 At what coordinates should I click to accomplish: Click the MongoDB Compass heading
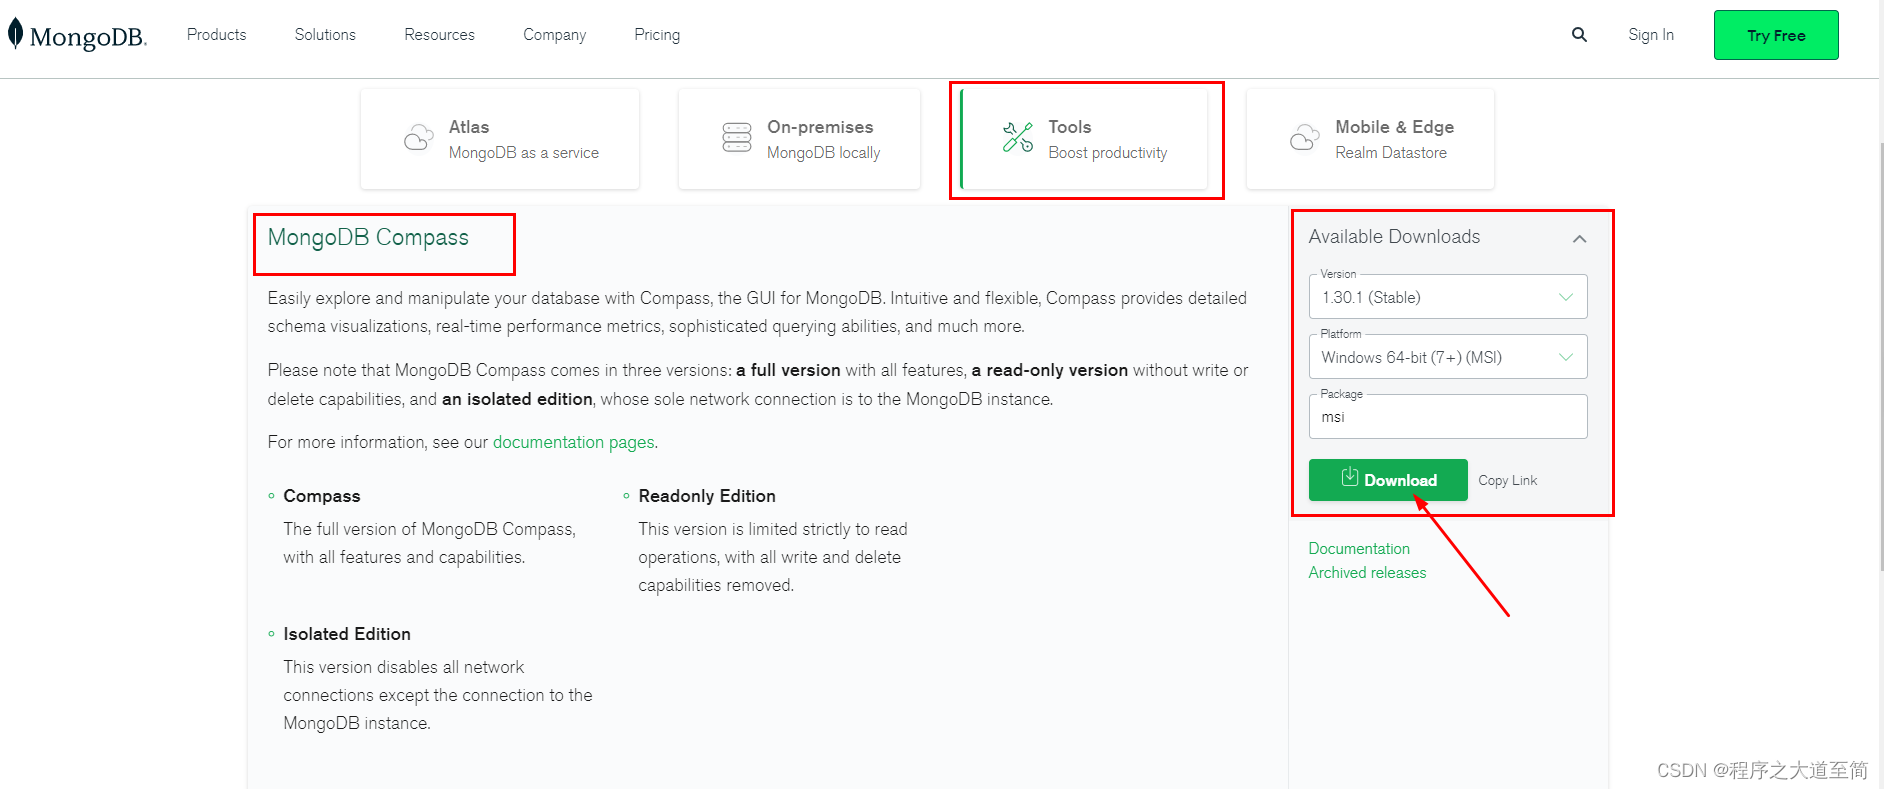click(368, 238)
